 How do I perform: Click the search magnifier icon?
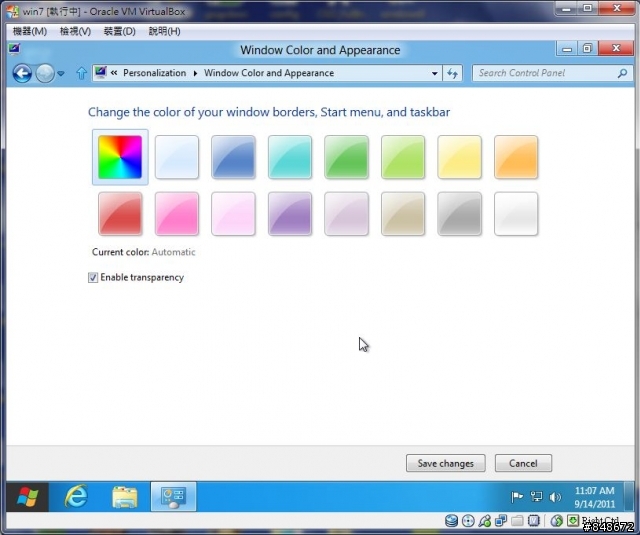(622, 73)
